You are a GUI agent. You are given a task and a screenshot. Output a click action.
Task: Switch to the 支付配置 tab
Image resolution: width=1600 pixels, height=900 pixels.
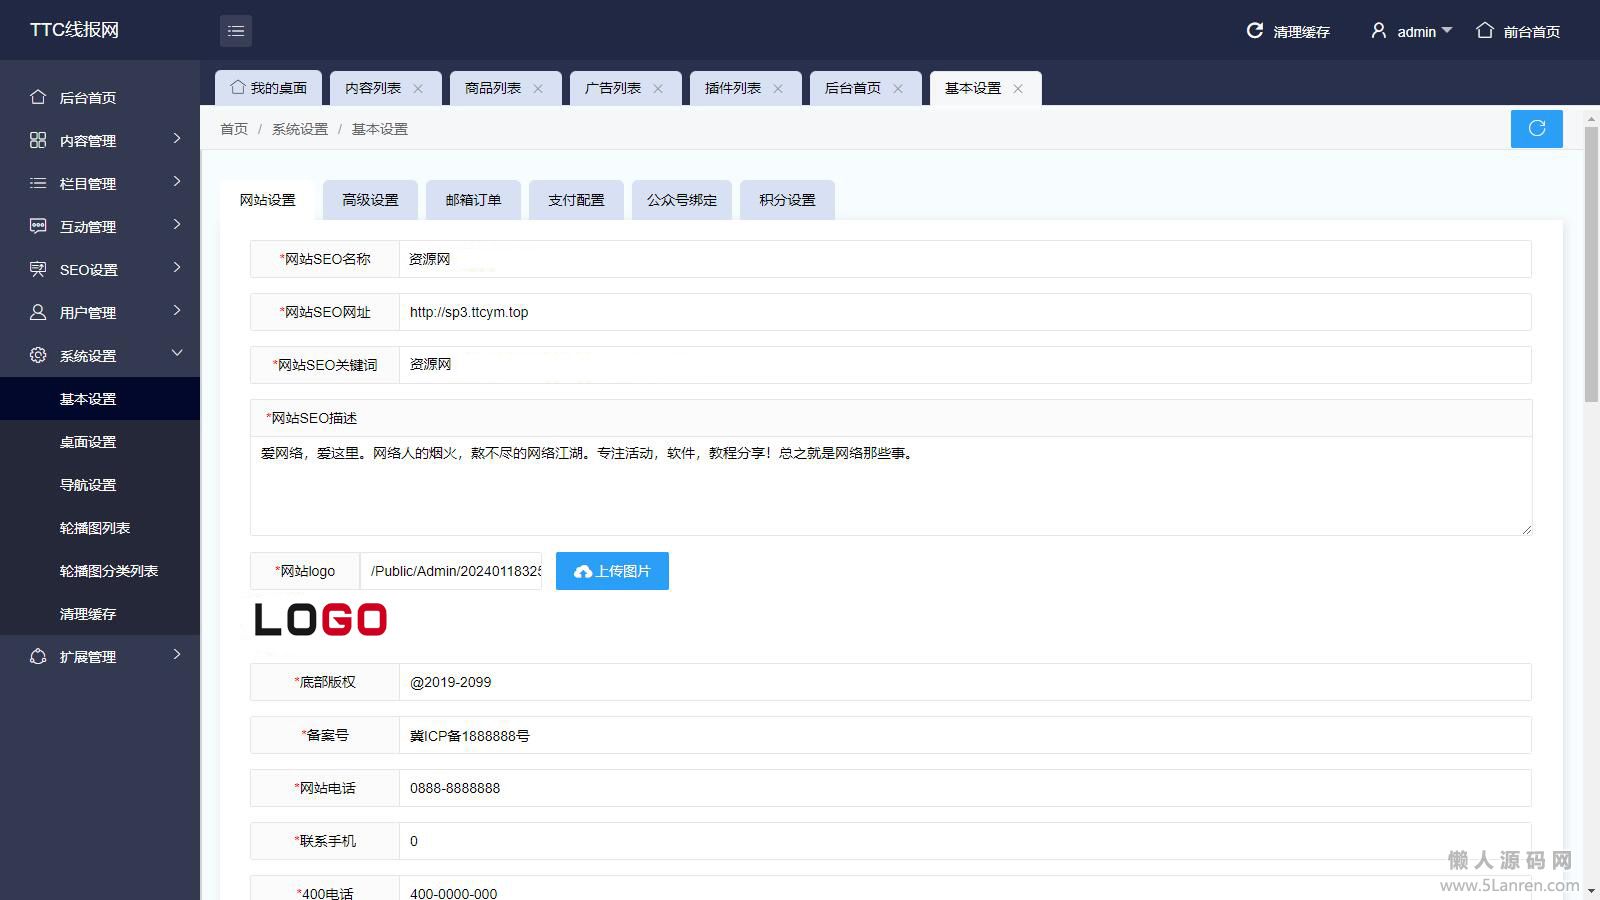click(576, 200)
